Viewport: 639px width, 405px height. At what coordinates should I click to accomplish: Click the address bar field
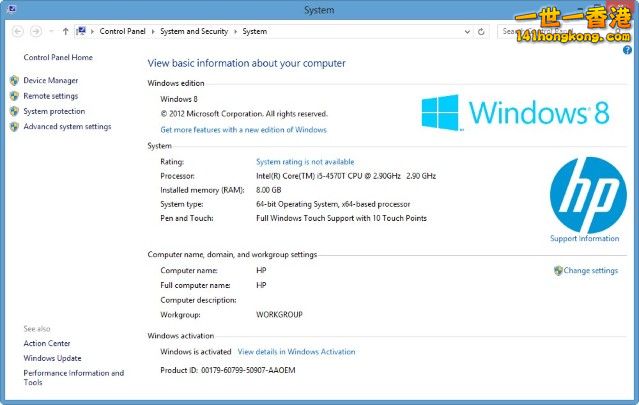[x=281, y=31]
